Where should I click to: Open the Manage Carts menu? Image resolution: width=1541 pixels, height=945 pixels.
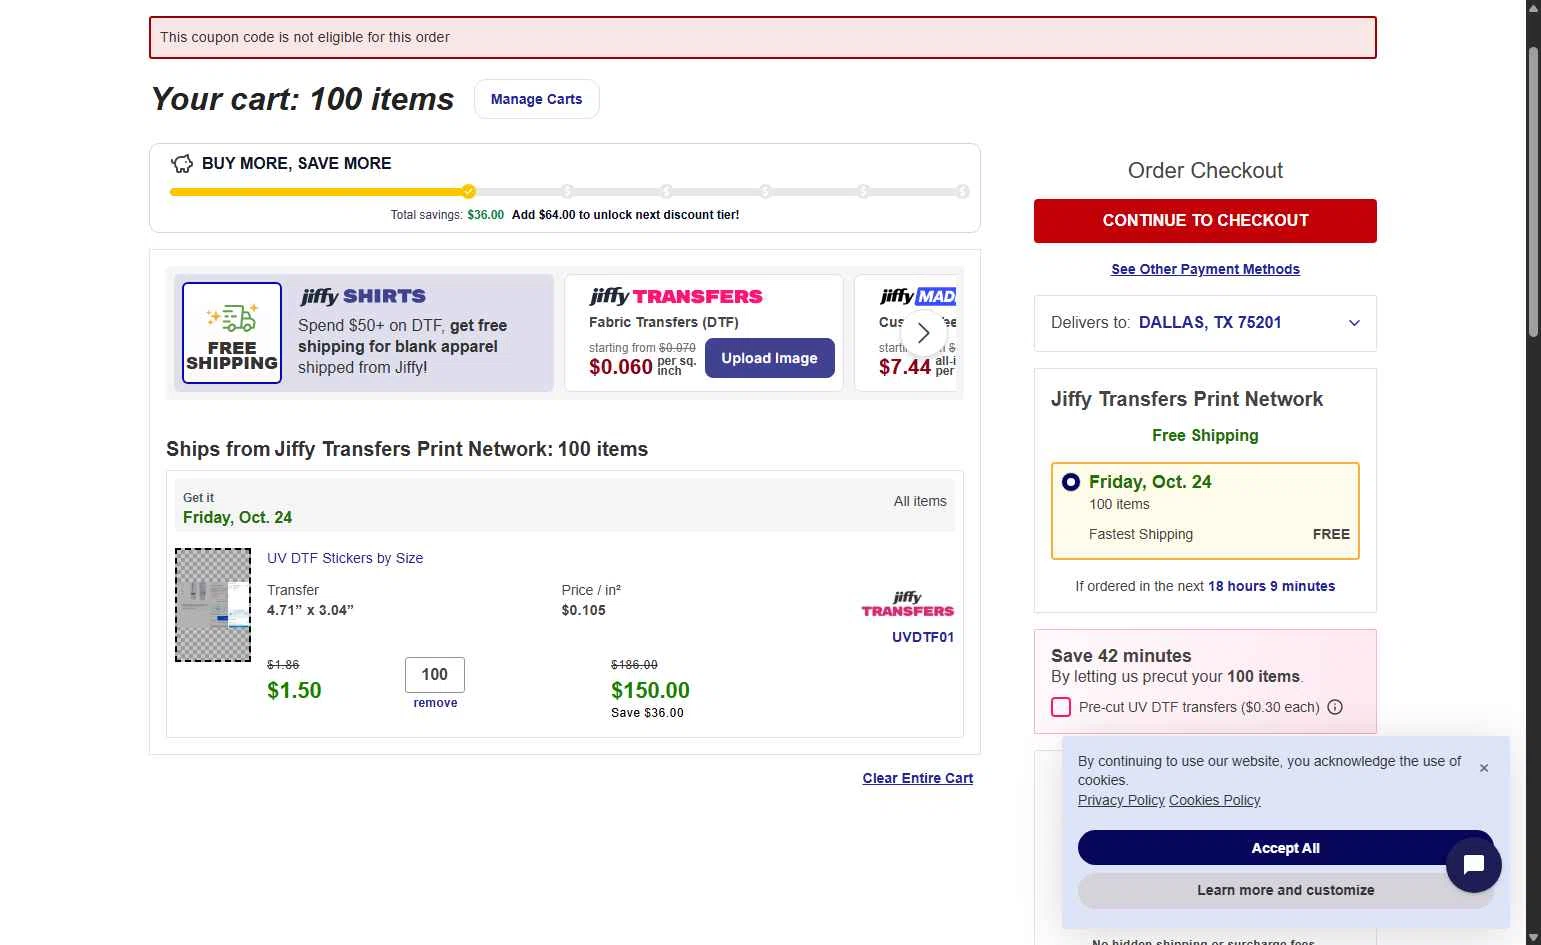point(536,99)
